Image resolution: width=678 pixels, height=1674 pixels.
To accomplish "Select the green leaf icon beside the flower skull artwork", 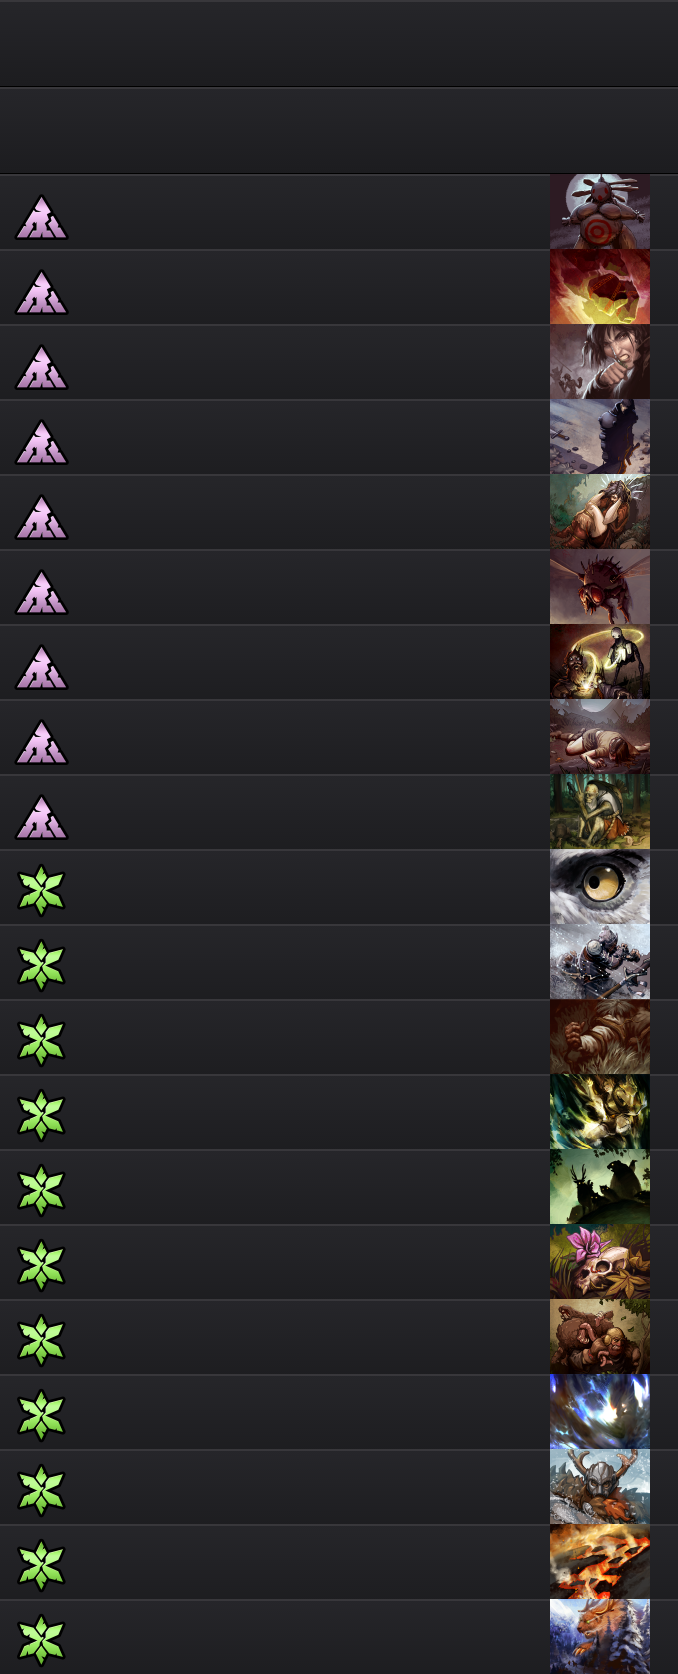I will click(x=41, y=1265).
